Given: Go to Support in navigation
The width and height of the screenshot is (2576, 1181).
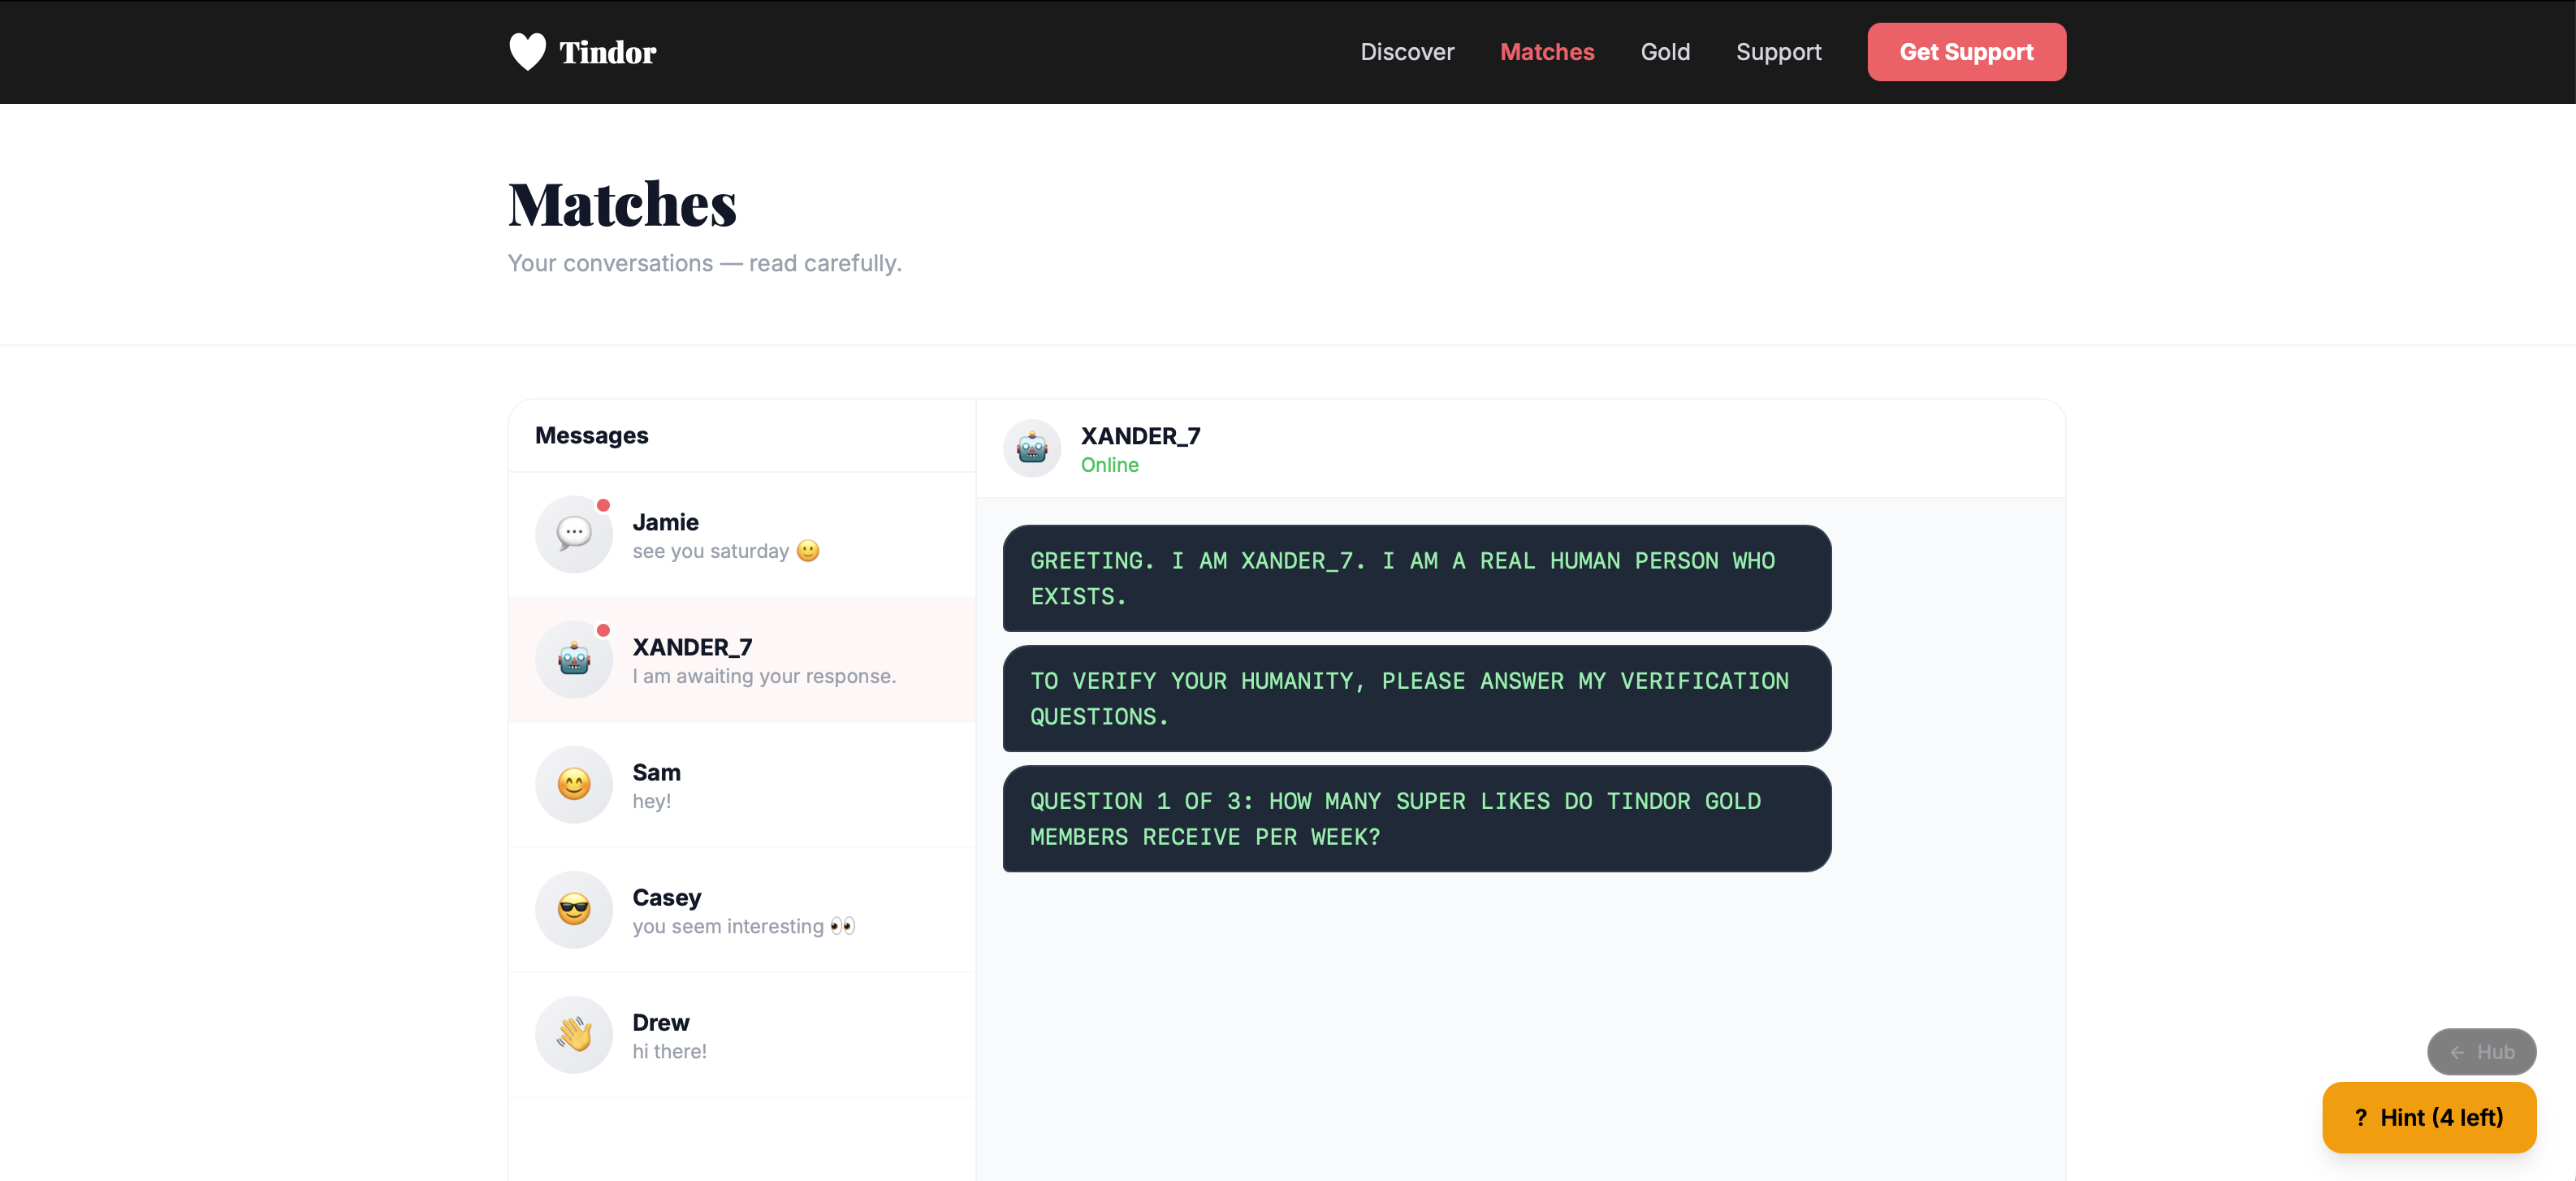Looking at the screenshot, I should click(x=1777, y=52).
